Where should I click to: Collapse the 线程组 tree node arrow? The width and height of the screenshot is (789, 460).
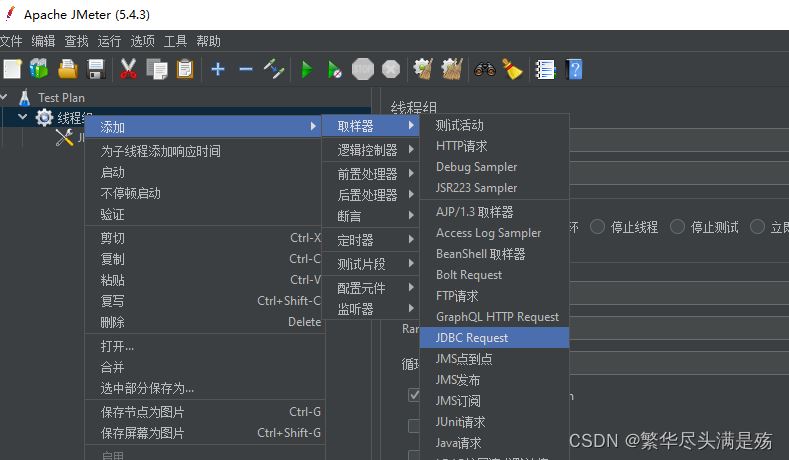click(23, 118)
